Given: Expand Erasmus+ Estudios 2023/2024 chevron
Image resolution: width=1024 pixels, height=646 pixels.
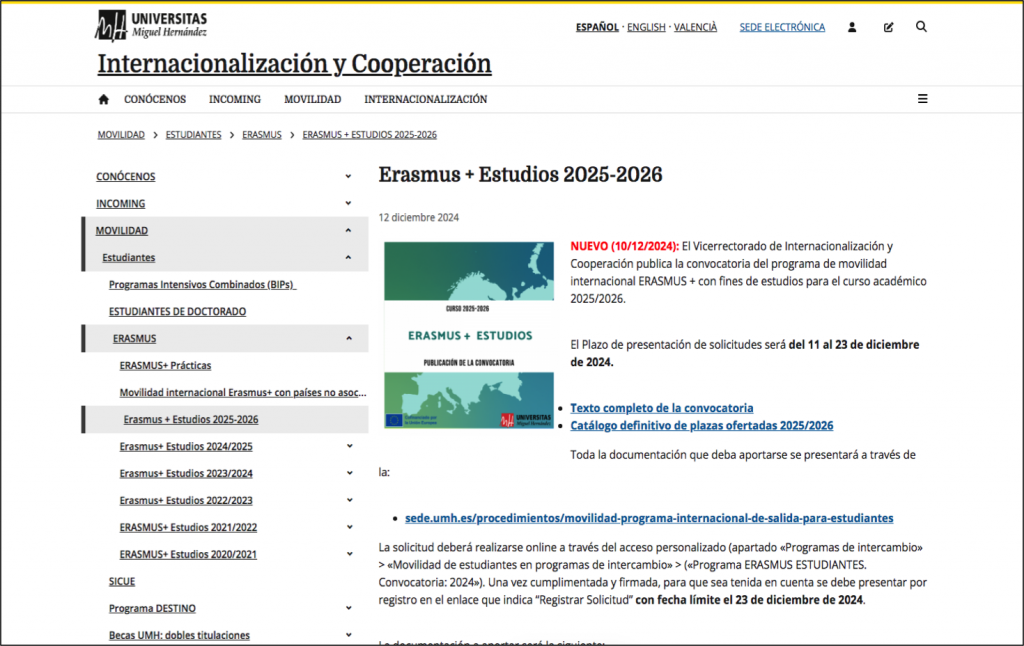Looking at the screenshot, I should click(349, 473).
